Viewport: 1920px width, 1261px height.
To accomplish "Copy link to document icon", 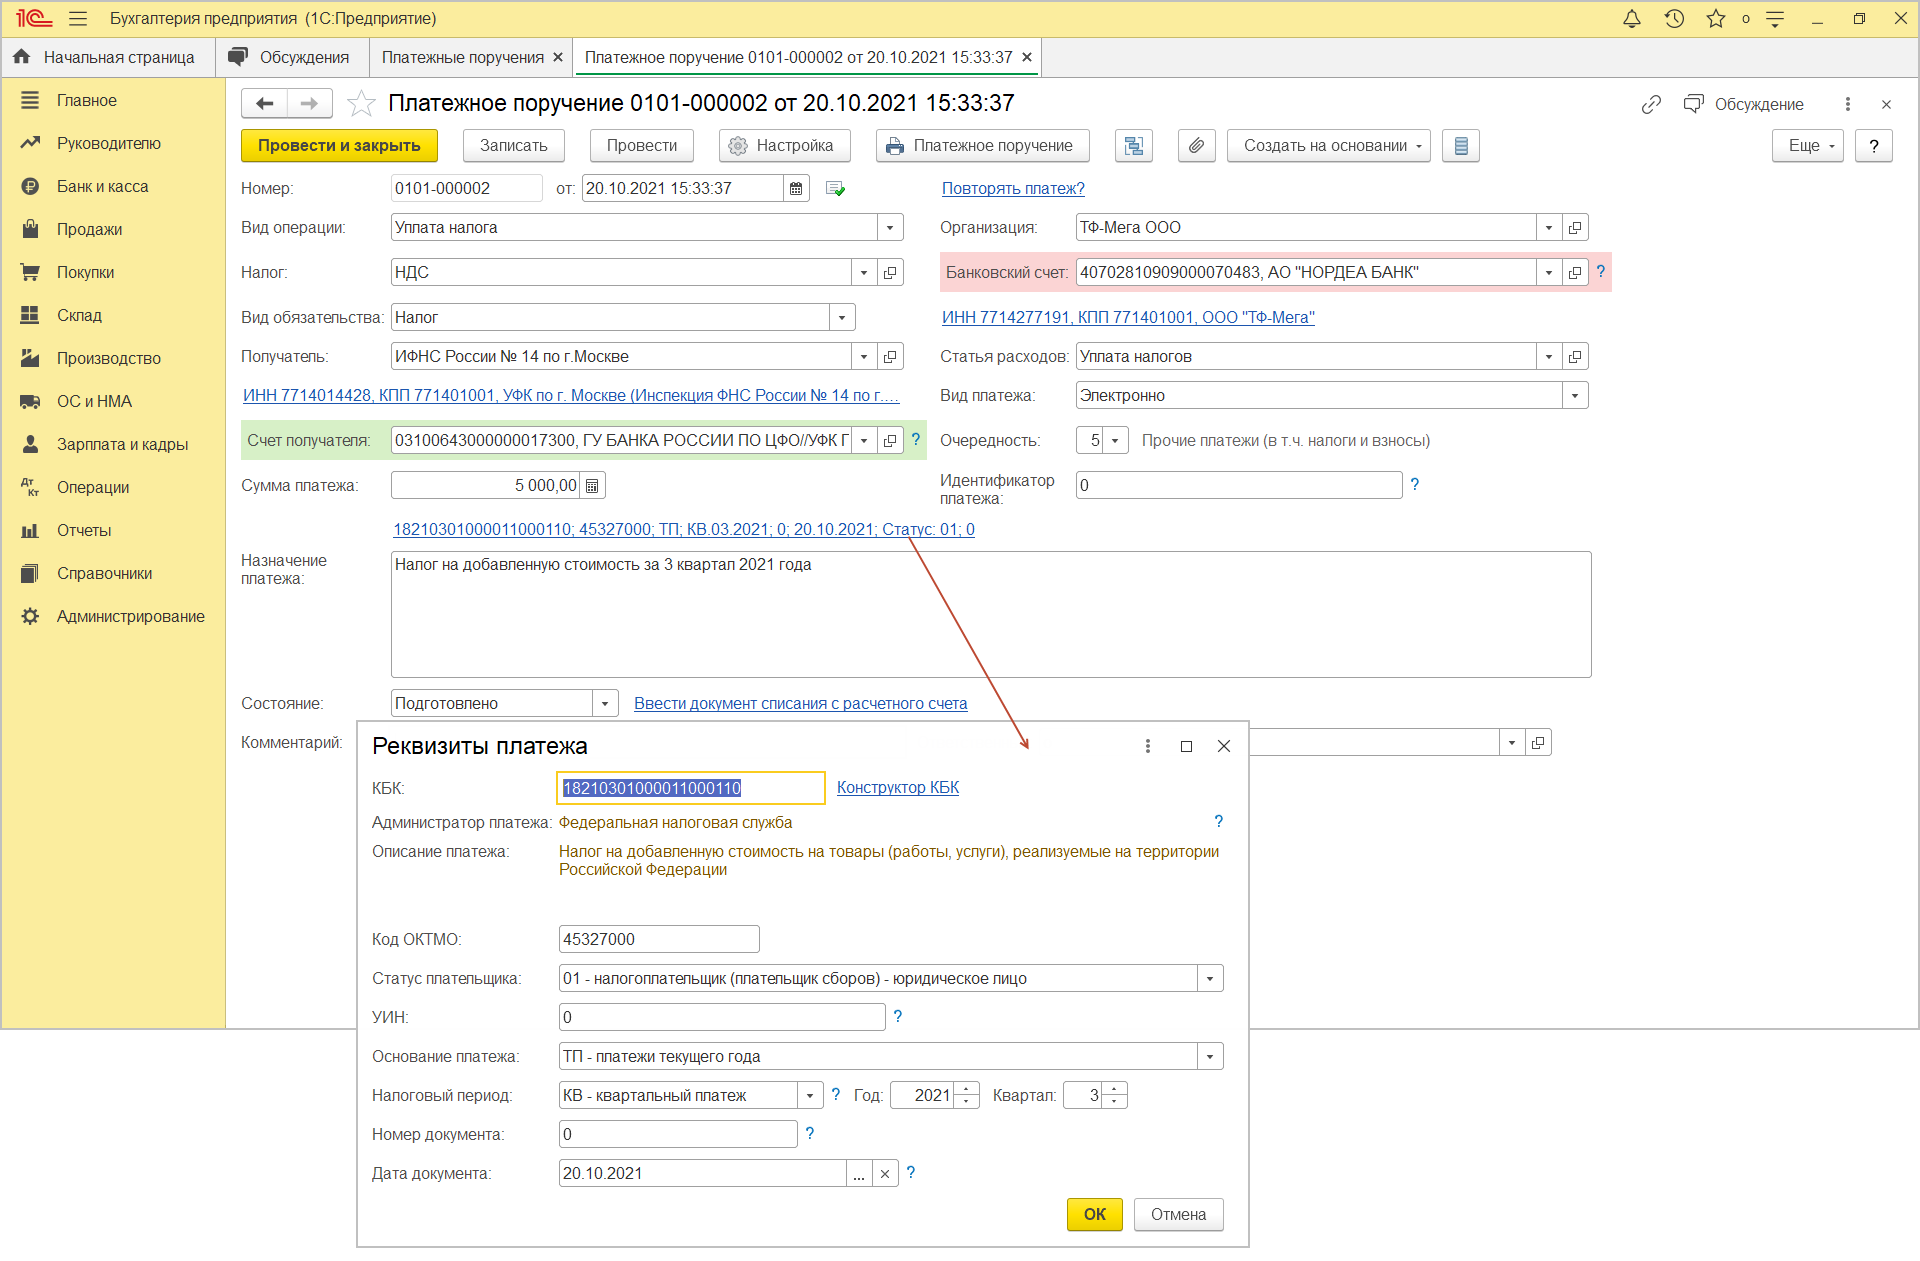I will [x=1651, y=104].
